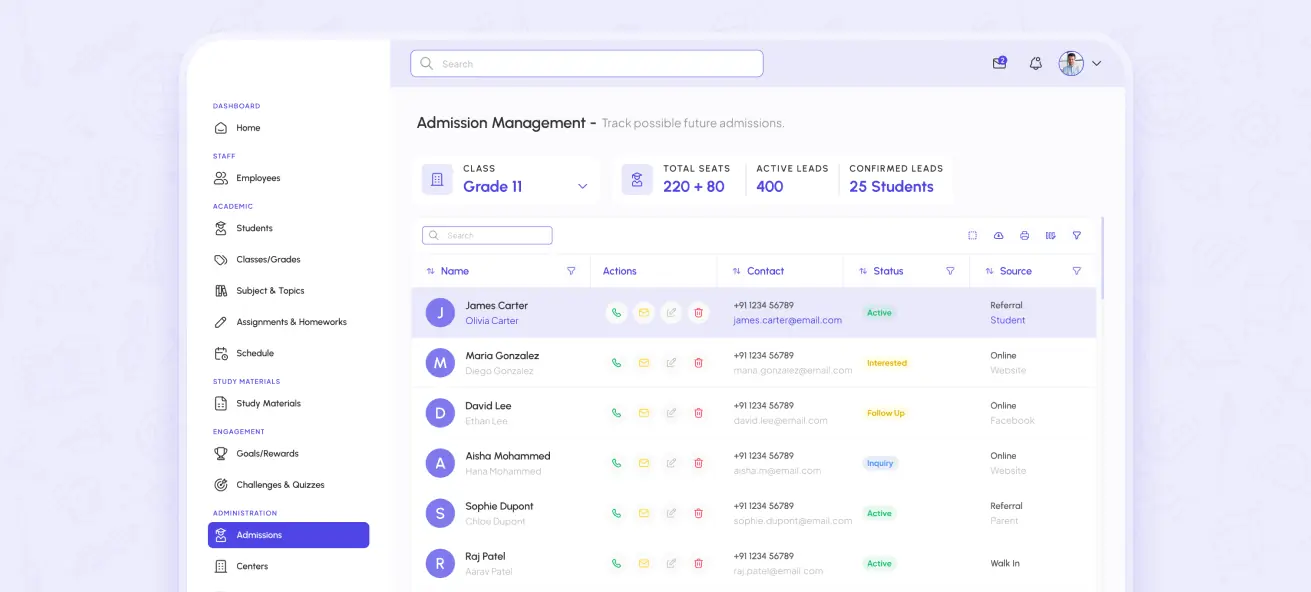Call Maria Gonzalez via phone icon
Screen dimensions: 1311x592
[x=616, y=363]
